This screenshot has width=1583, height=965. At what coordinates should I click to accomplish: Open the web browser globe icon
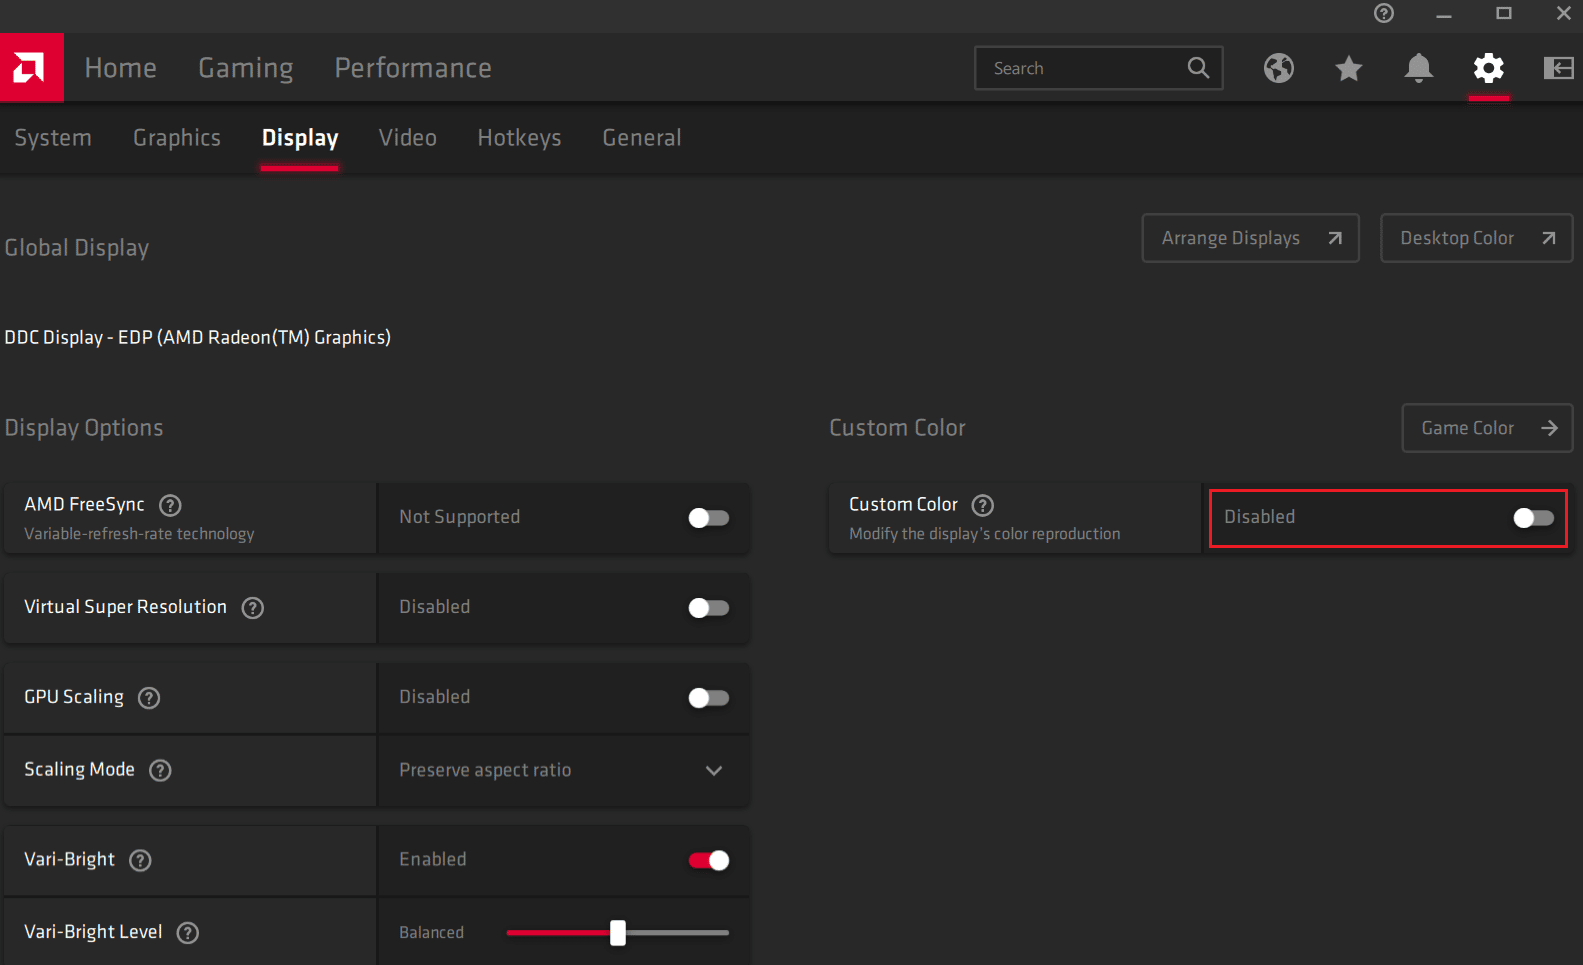(1278, 68)
